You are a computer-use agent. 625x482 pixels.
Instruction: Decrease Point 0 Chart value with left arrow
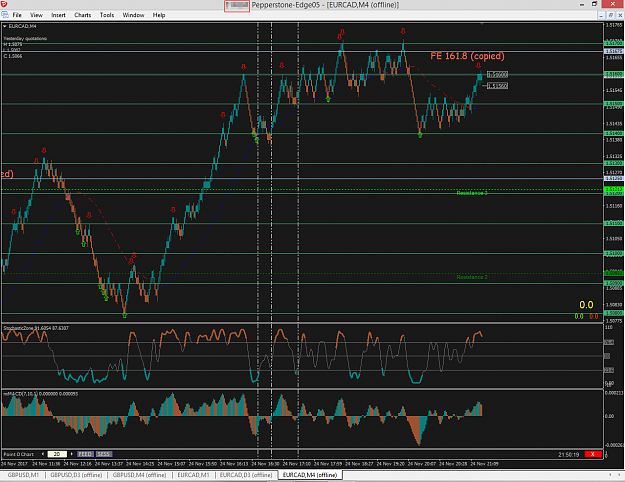click(43, 454)
